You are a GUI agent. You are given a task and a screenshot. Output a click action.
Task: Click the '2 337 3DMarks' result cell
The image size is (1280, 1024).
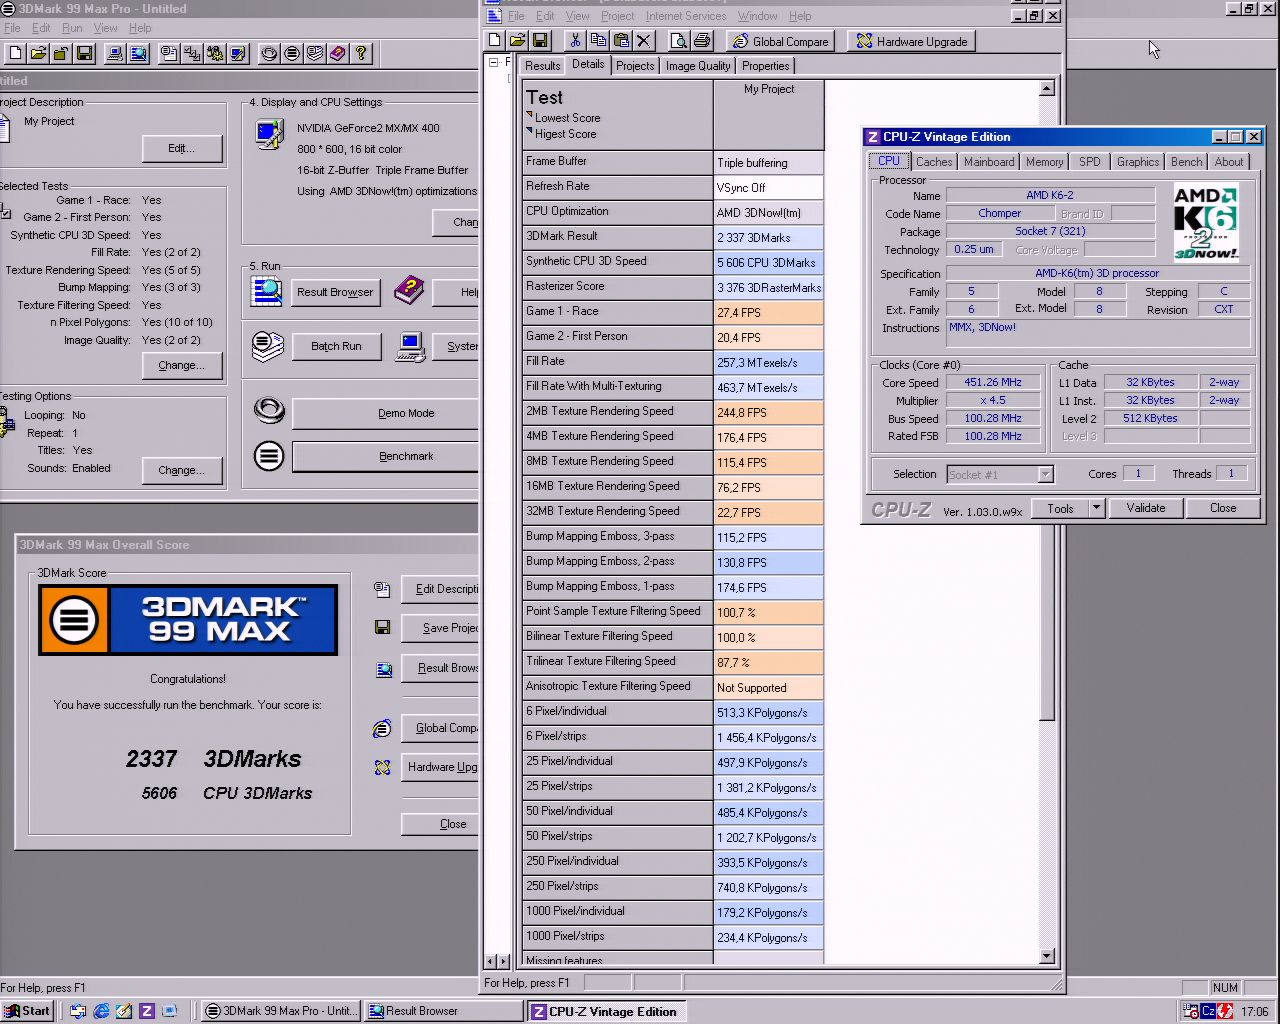point(768,237)
